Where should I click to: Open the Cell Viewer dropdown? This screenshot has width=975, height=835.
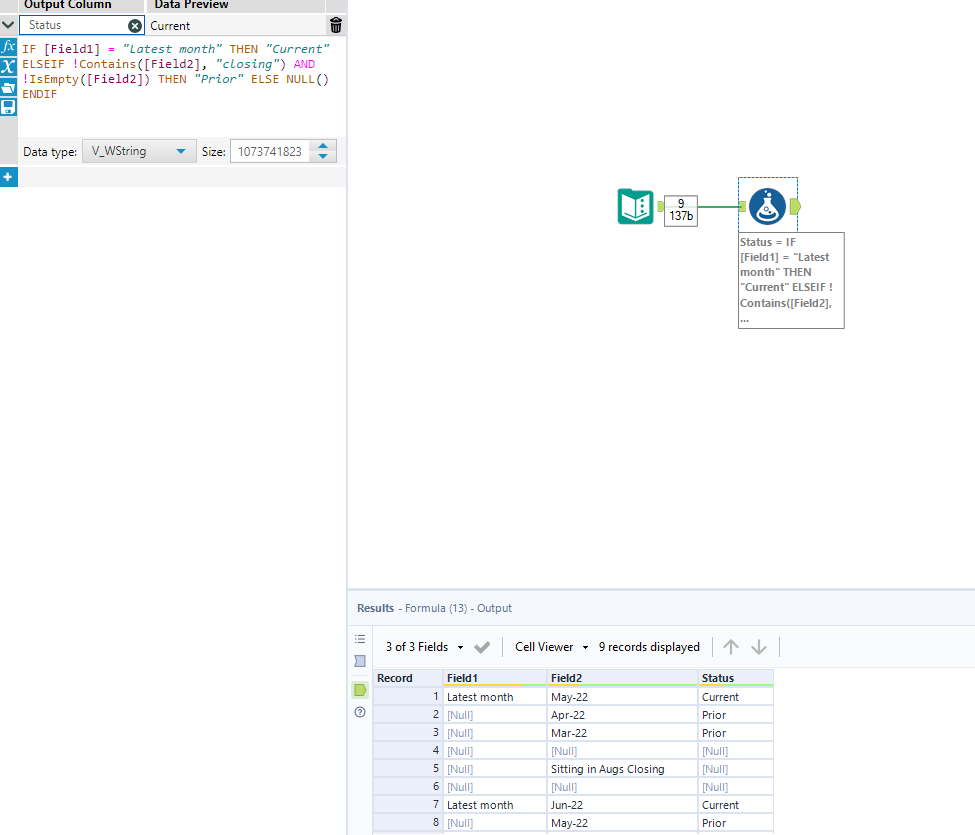tap(549, 646)
